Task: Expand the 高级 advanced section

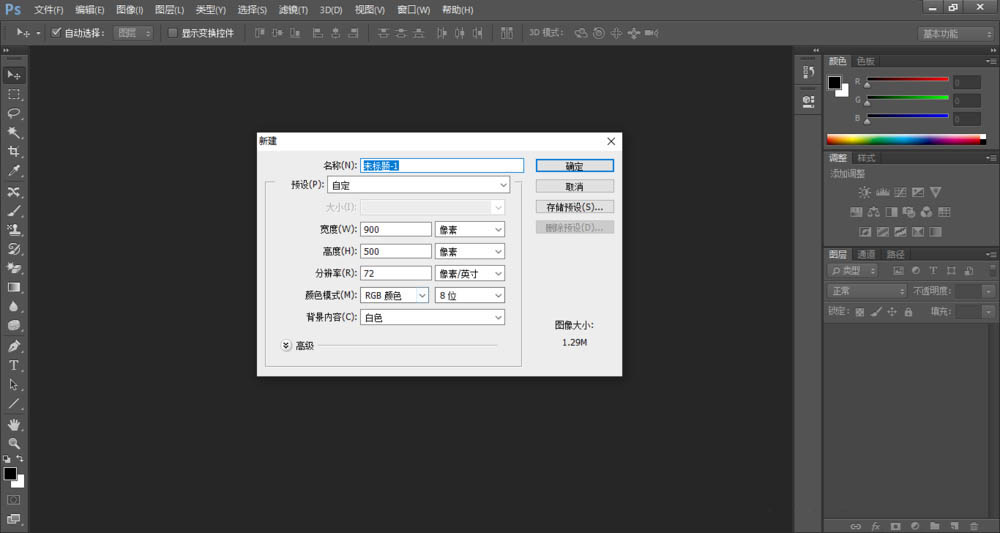Action: (286, 346)
